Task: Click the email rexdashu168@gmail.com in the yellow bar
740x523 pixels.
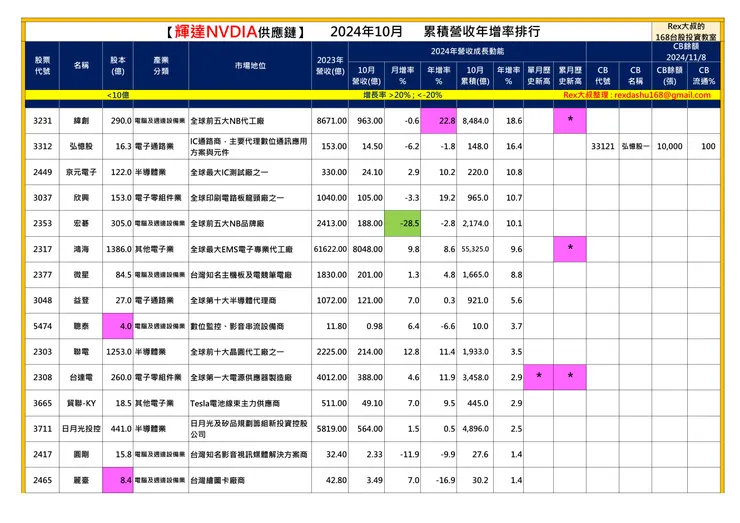Action: [663, 95]
